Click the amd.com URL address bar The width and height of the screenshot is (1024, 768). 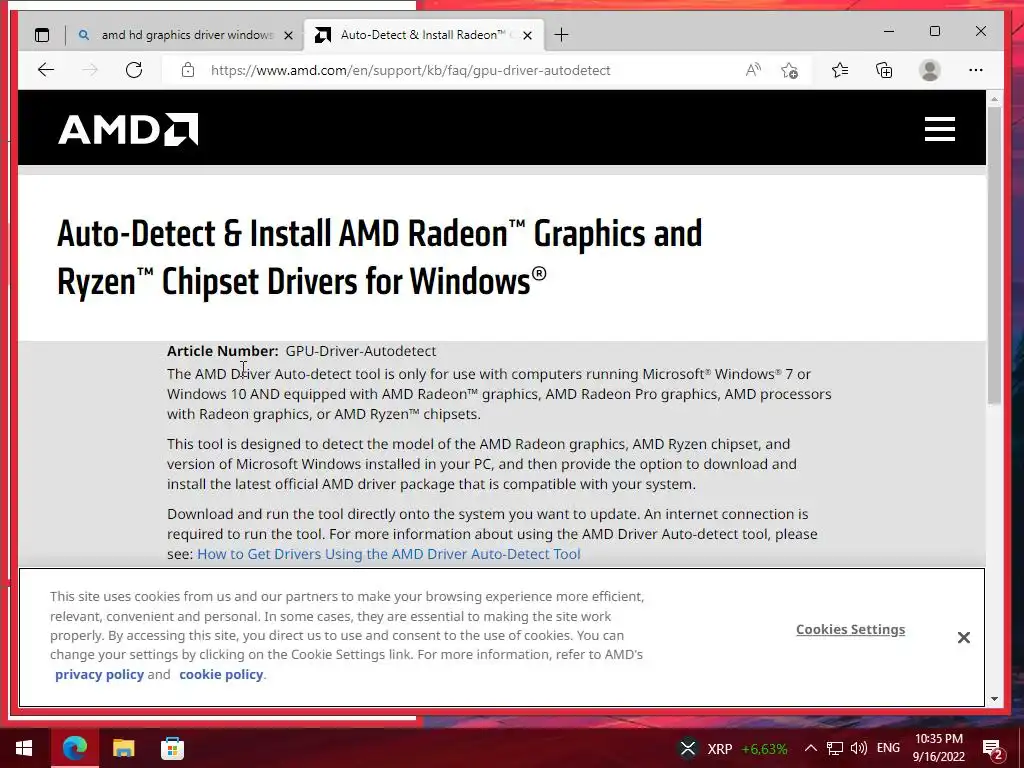[x=410, y=70]
